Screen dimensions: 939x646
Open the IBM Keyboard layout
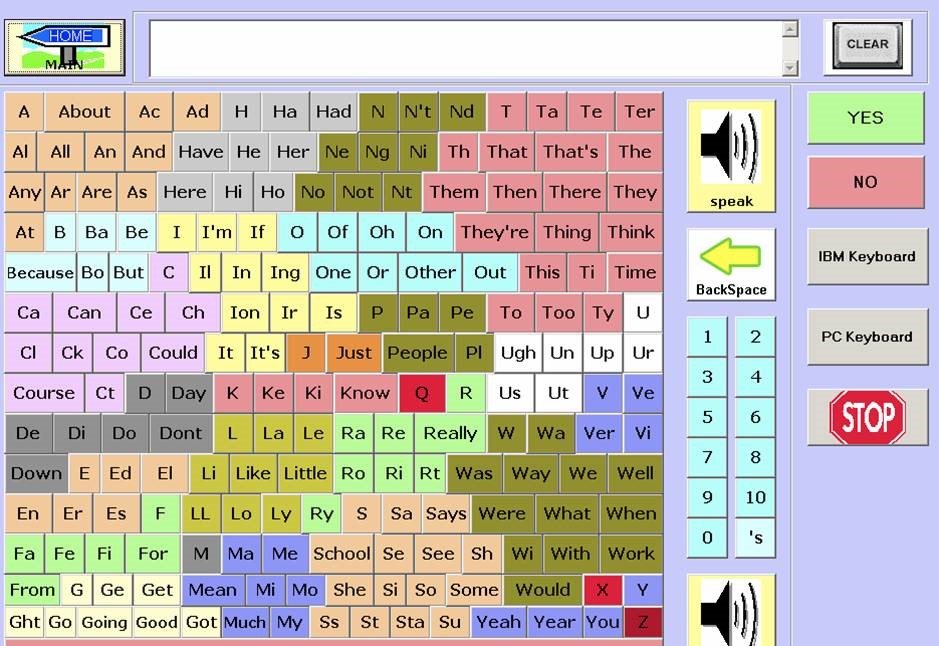point(866,257)
